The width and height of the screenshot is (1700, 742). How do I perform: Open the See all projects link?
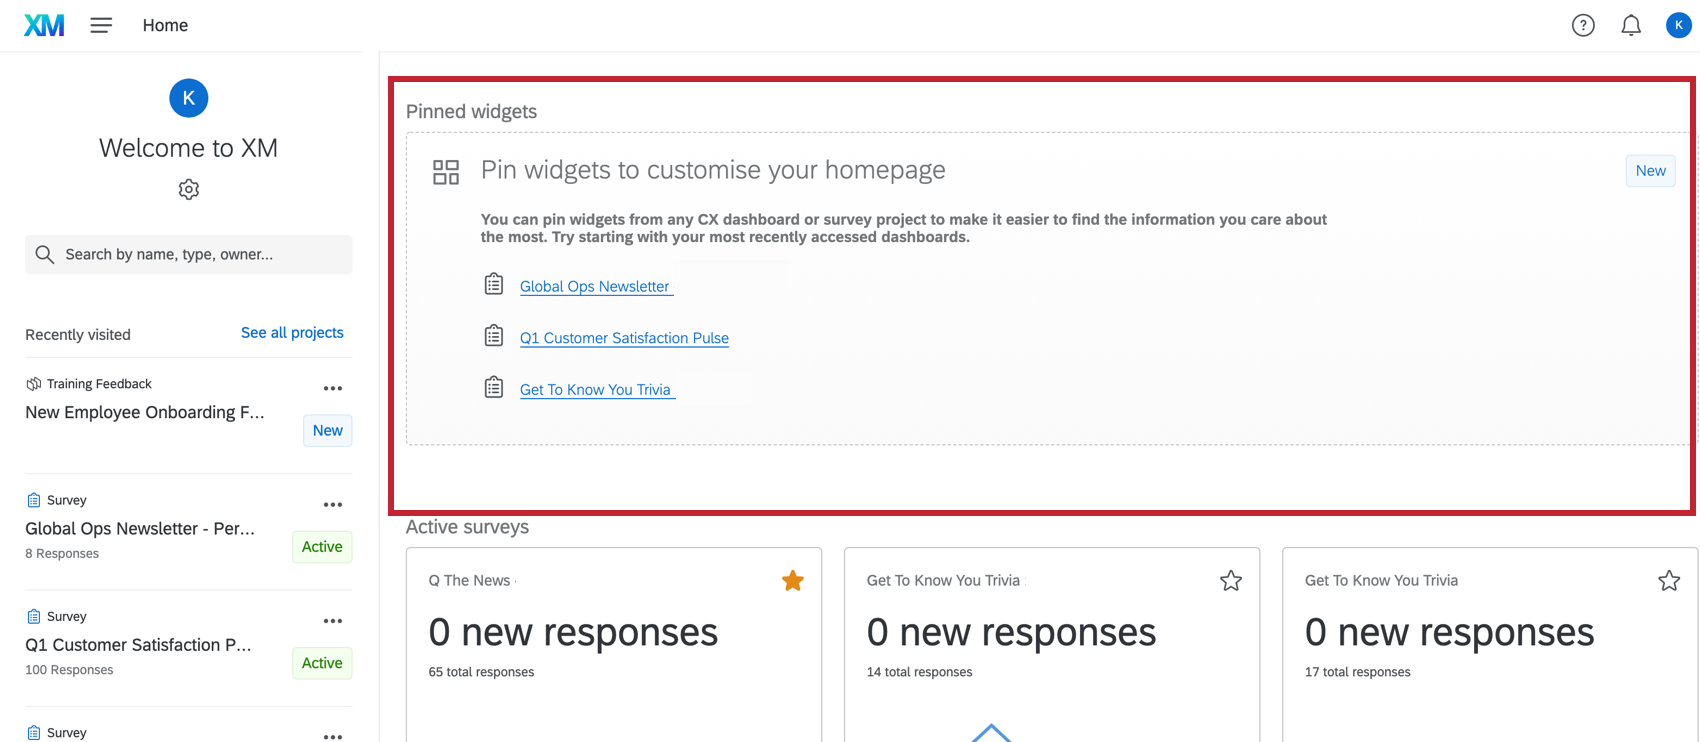click(x=292, y=332)
